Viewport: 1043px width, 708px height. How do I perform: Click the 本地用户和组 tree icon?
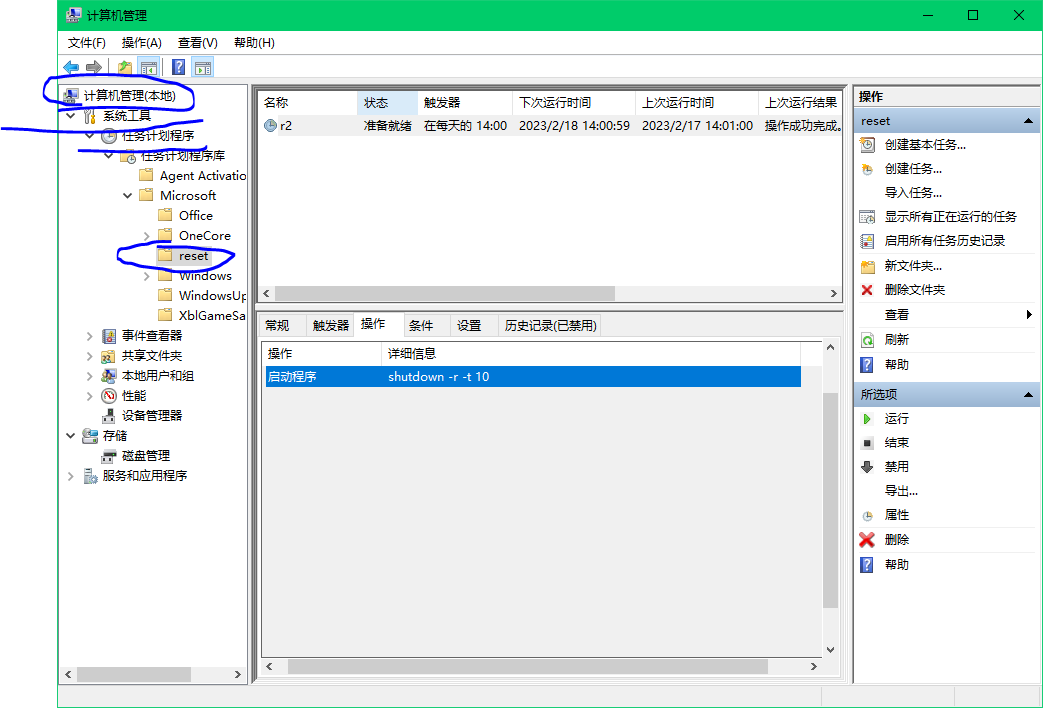[x=109, y=376]
